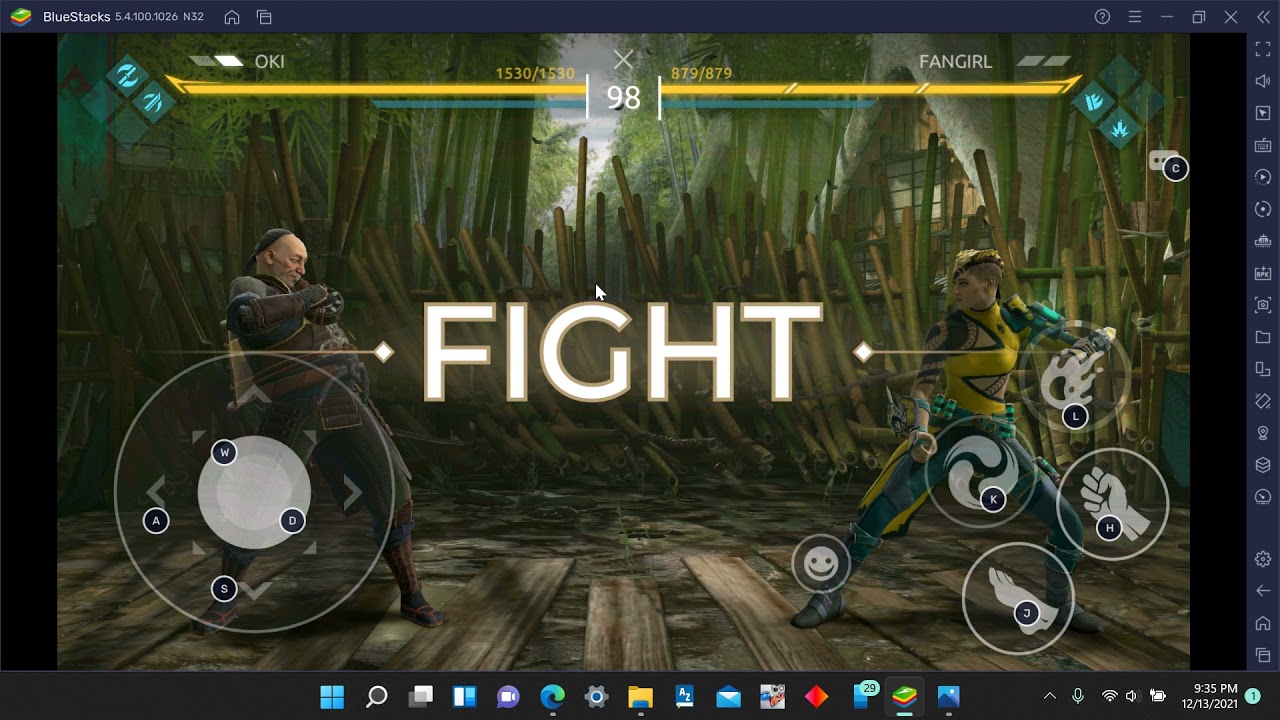Toggle the mouse cursor lock icon
Image resolution: width=1280 pixels, height=720 pixels.
[1263, 113]
